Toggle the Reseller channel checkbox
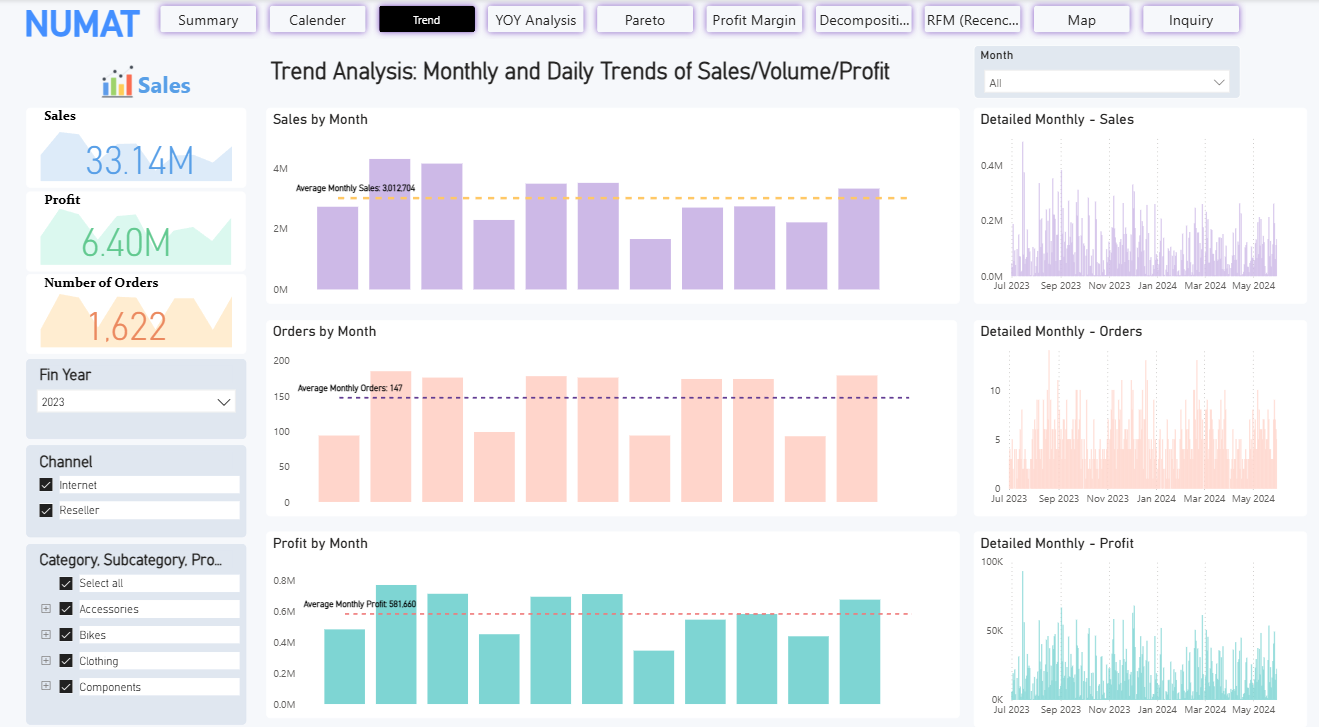Screen dimensions: 1319x727 (45, 510)
